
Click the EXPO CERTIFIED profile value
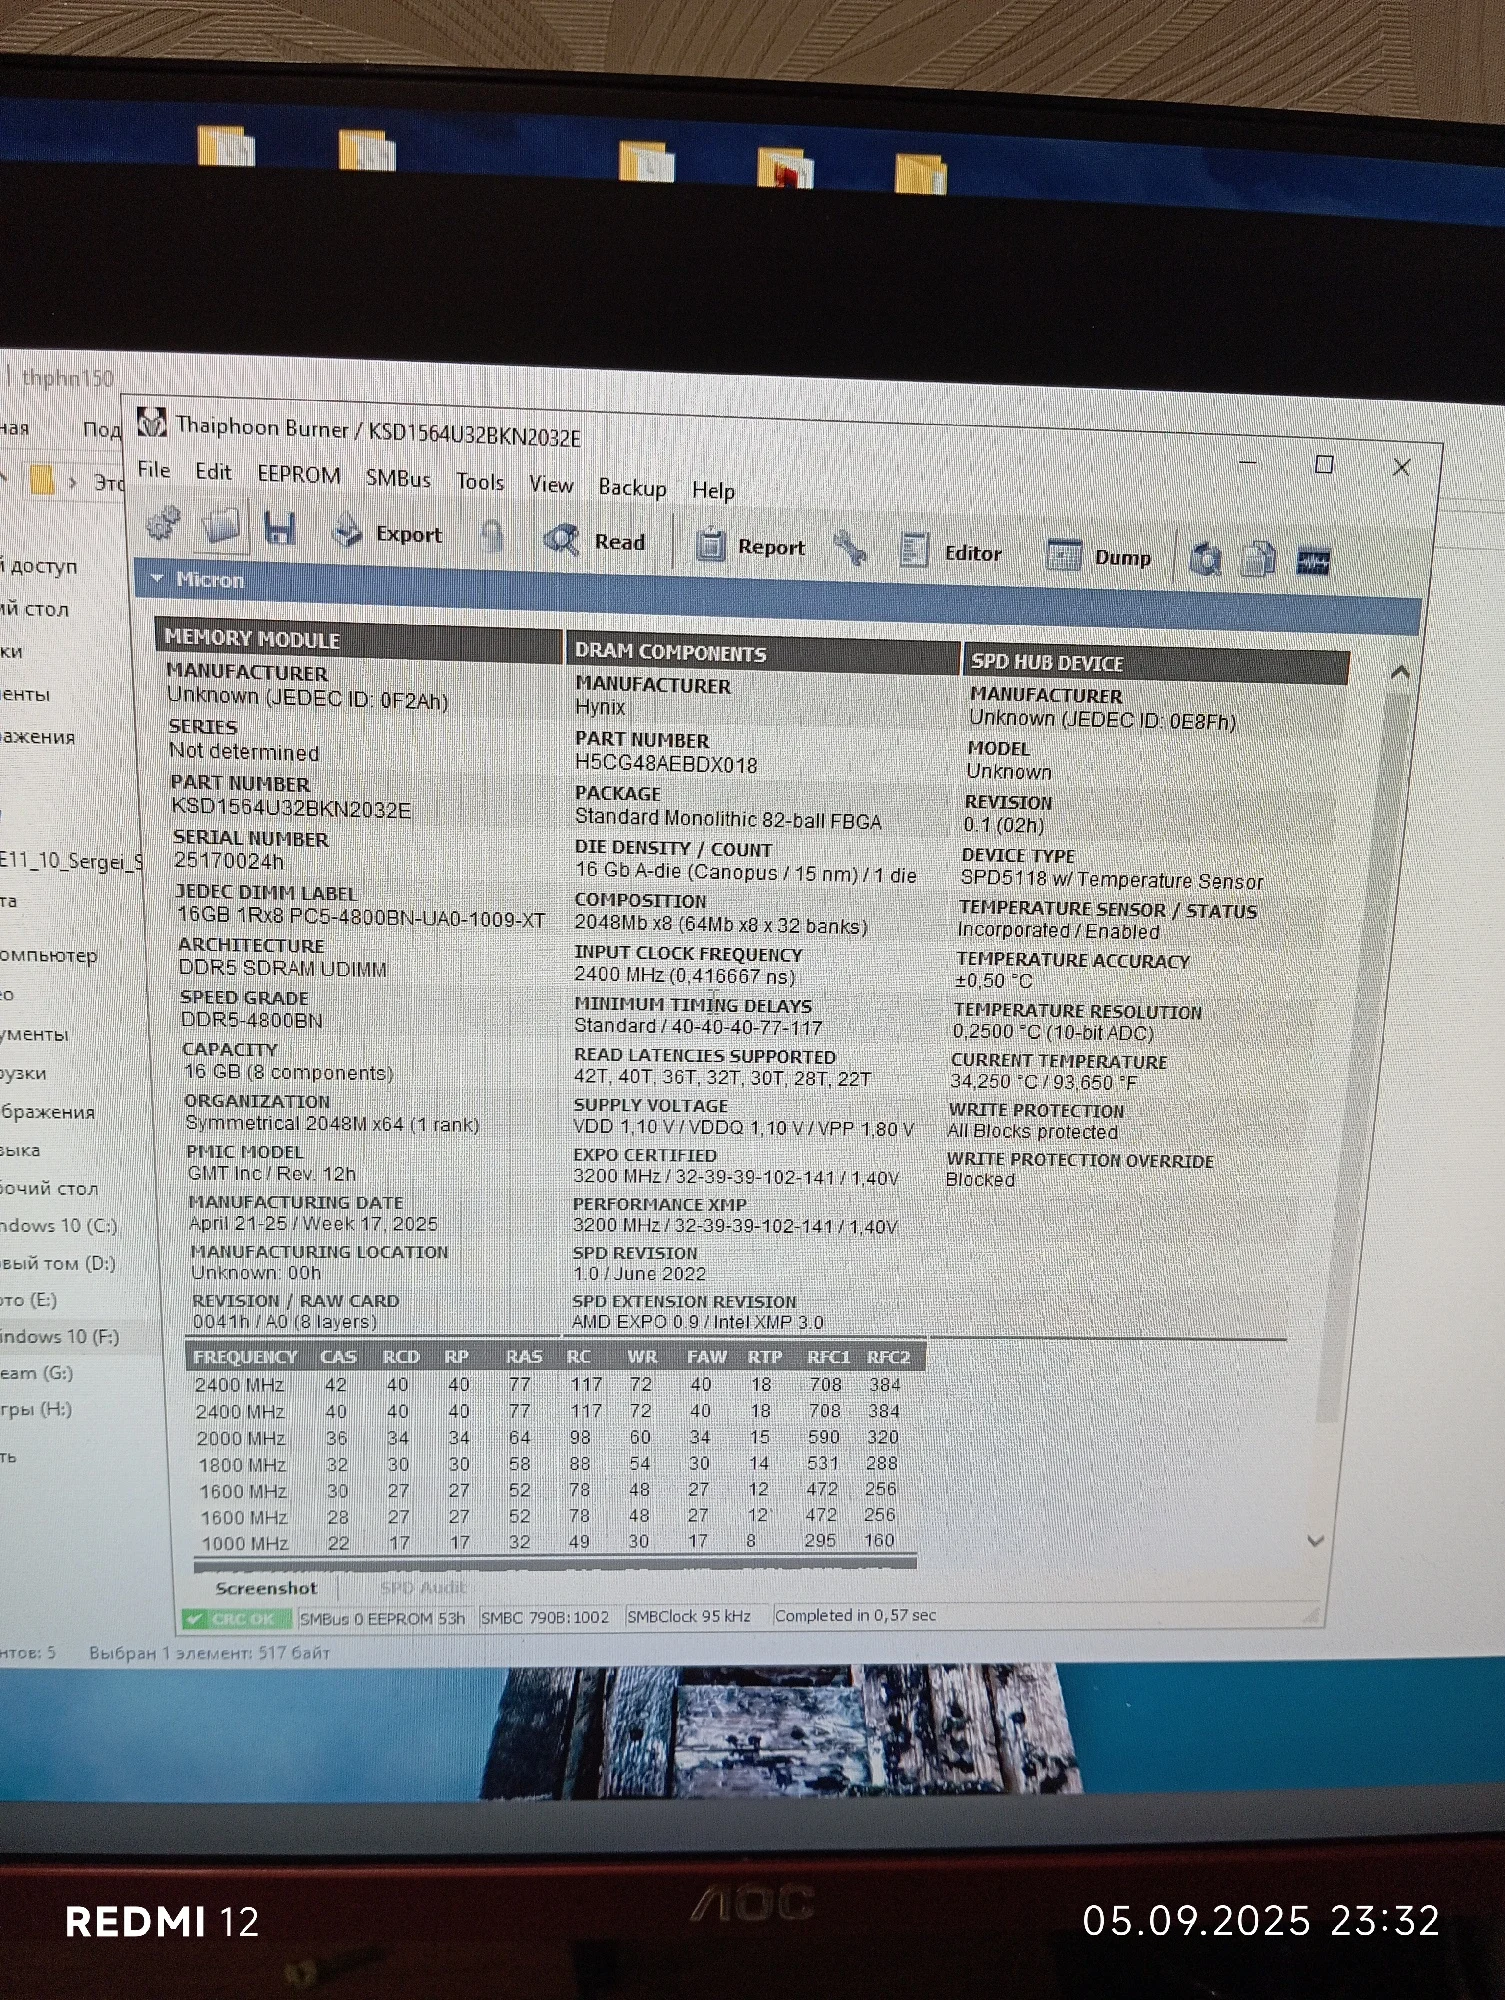tap(736, 1178)
